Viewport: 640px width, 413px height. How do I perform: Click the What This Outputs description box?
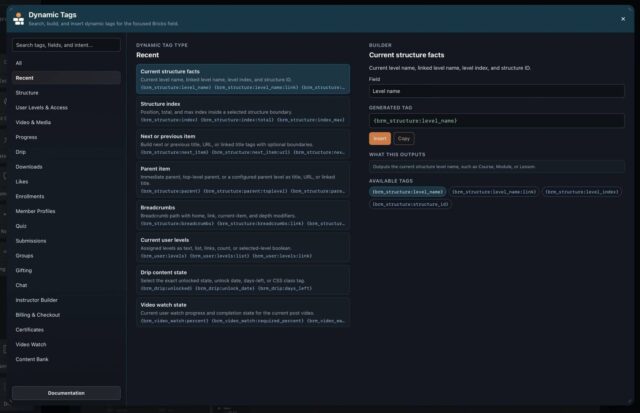496,167
